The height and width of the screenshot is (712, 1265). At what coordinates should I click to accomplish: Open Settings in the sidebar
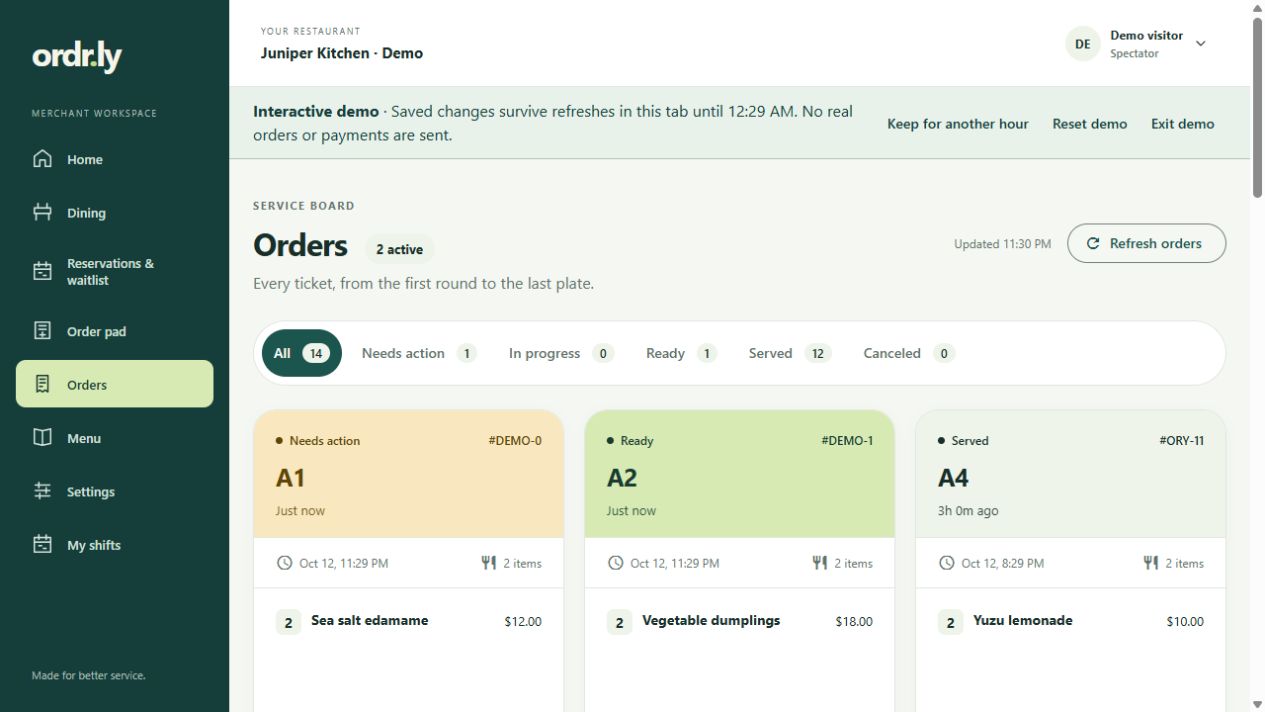(x=114, y=491)
